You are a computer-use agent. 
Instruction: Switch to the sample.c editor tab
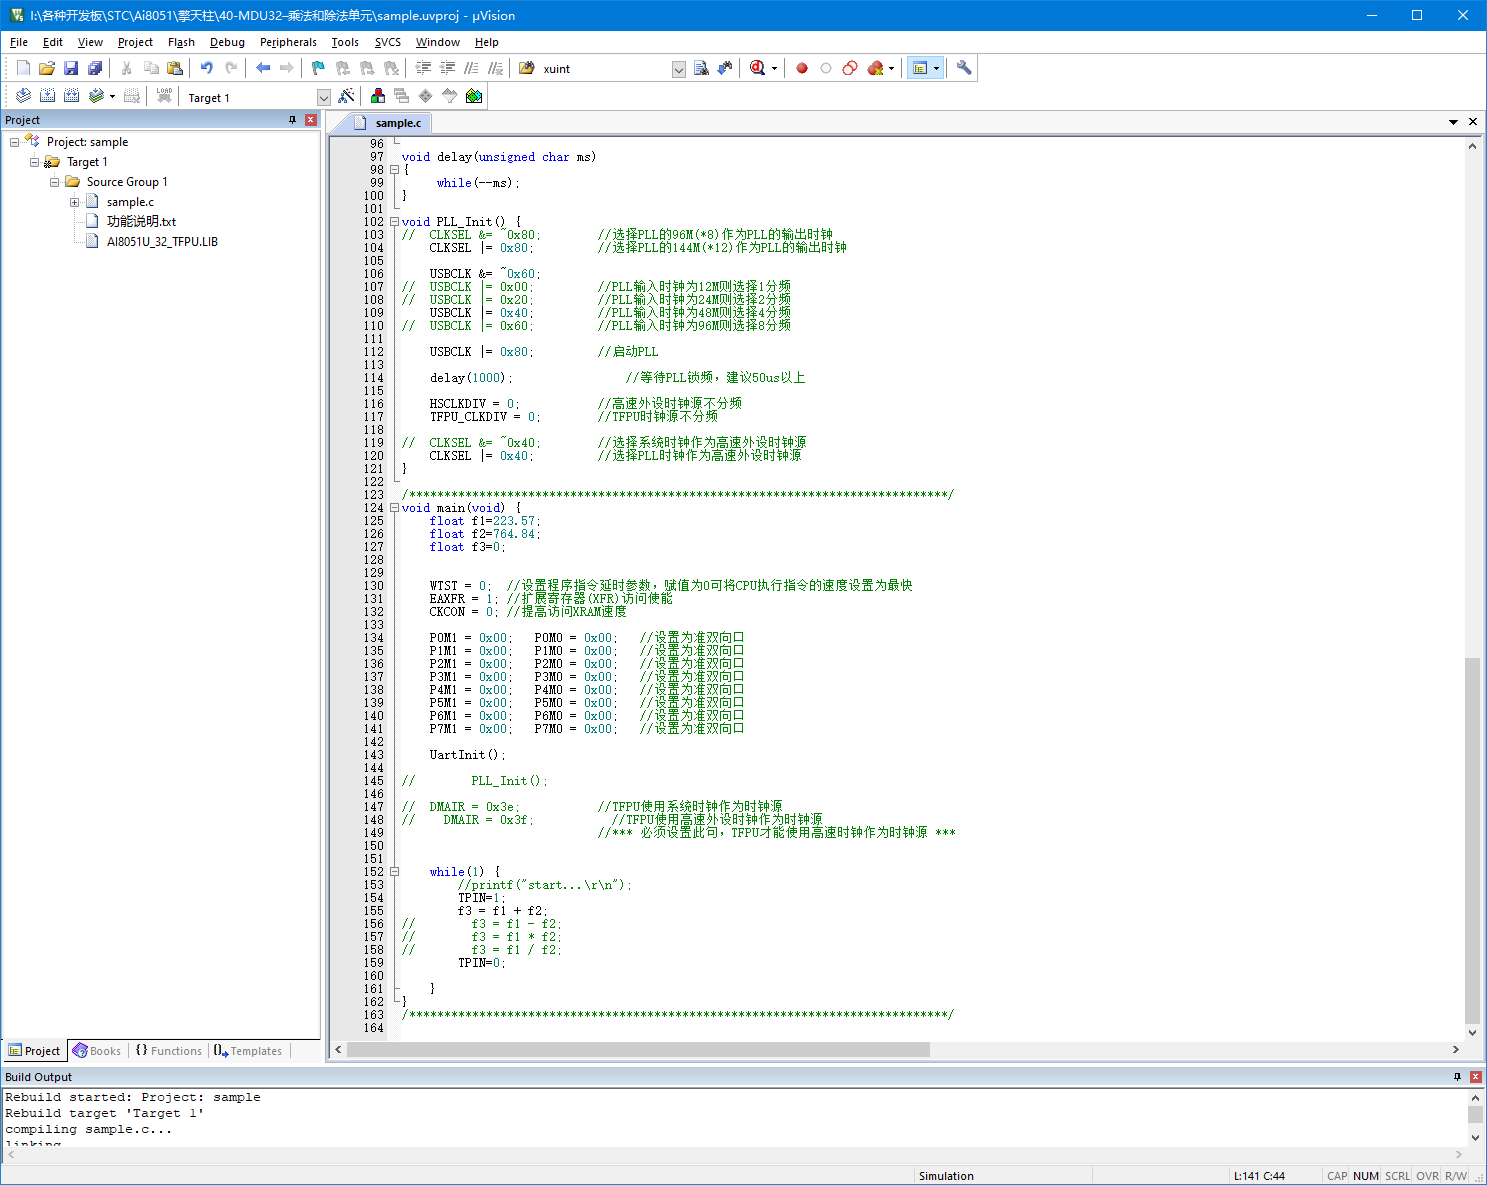[398, 123]
